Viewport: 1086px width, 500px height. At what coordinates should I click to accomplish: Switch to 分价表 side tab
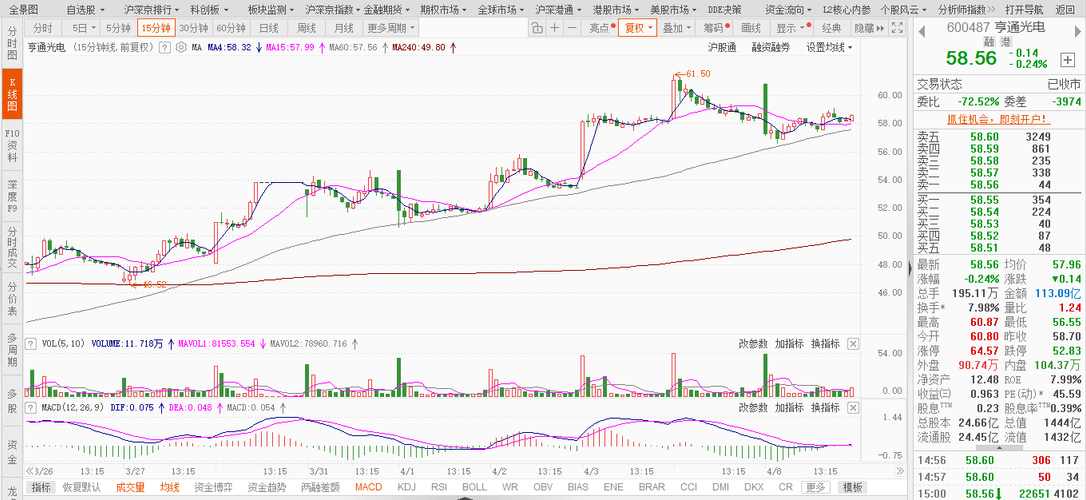(x=12, y=298)
